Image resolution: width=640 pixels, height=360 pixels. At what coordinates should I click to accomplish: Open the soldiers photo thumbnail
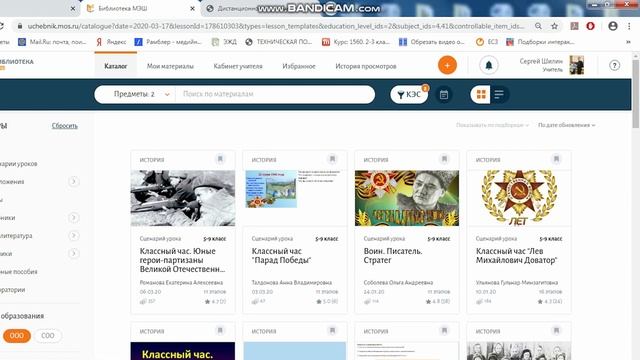pyautogui.click(x=183, y=198)
